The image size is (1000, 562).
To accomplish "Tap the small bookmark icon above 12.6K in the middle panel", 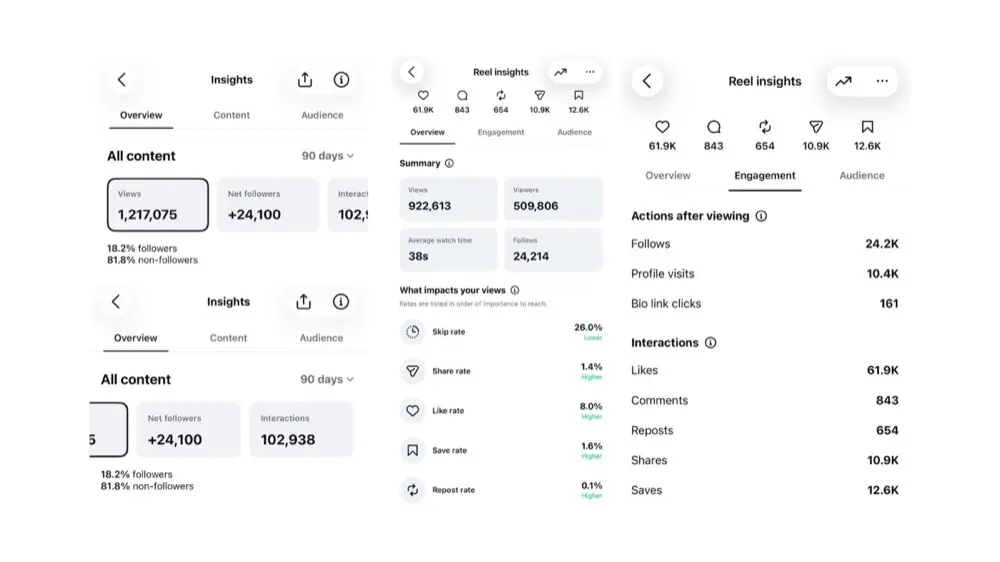I will (x=578, y=96).
